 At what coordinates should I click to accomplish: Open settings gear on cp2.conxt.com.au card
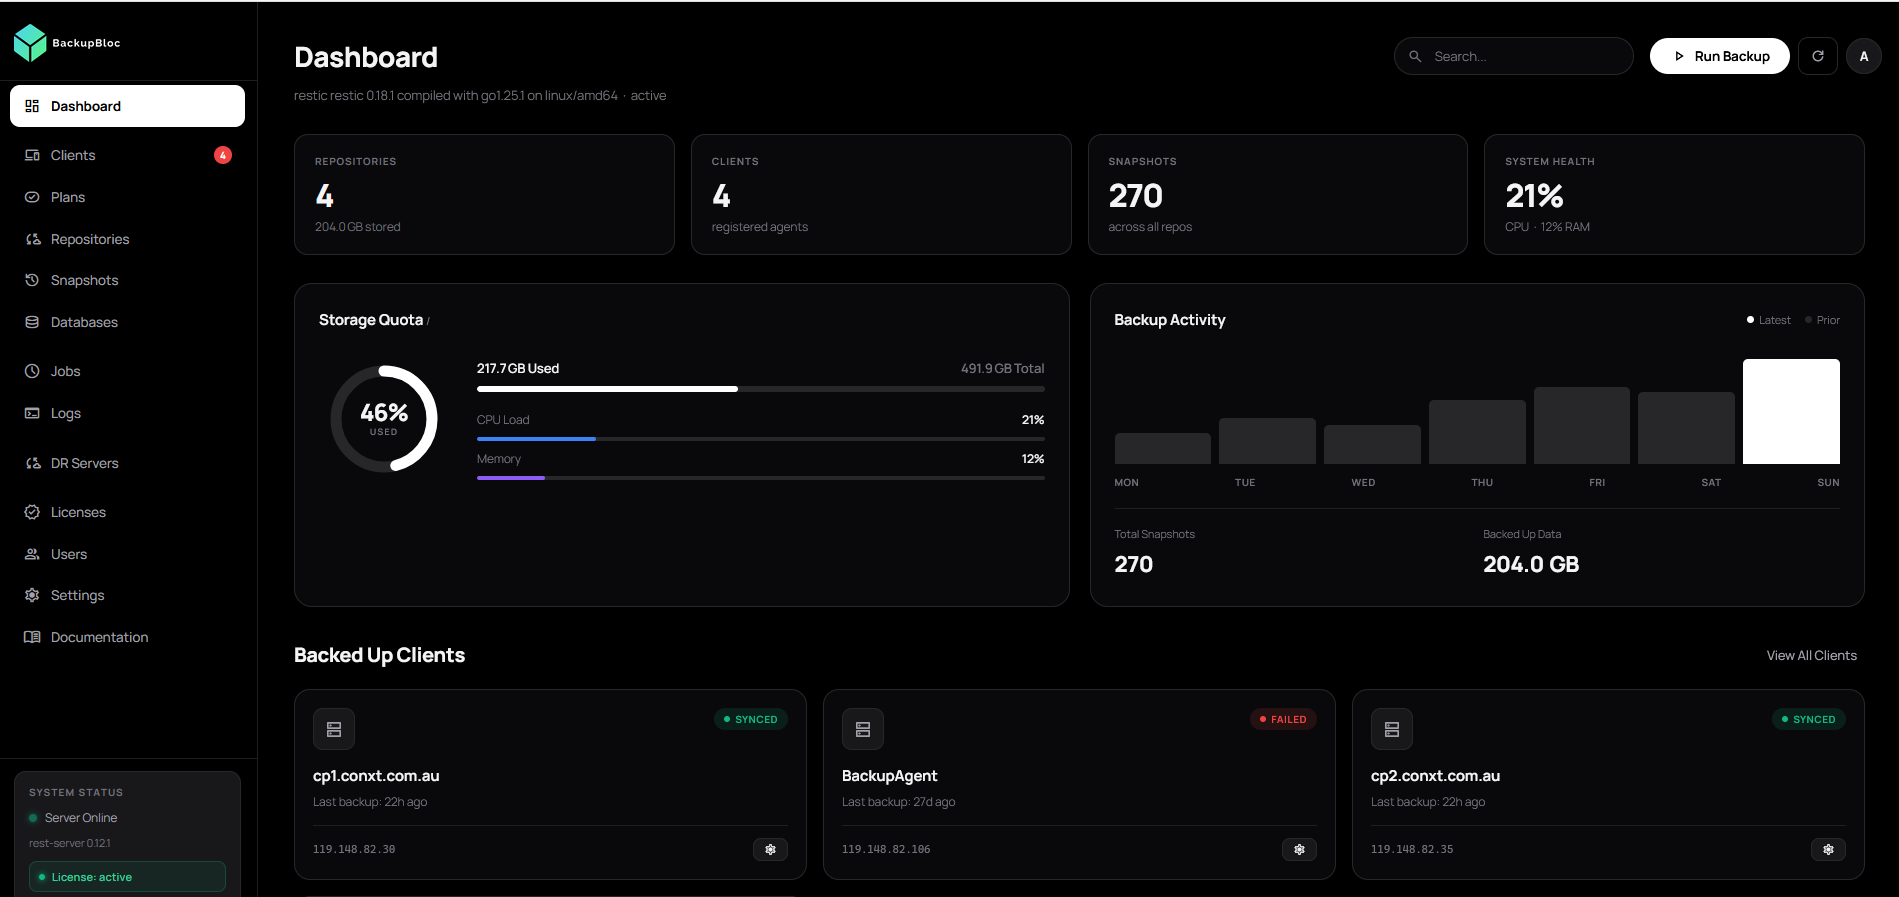[1828, 849]
